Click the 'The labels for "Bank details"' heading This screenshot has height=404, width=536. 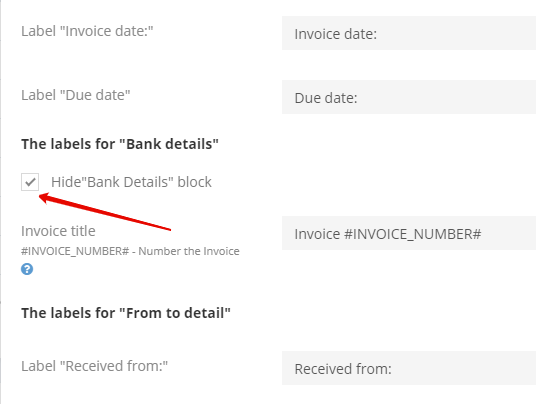coord(120,144)
